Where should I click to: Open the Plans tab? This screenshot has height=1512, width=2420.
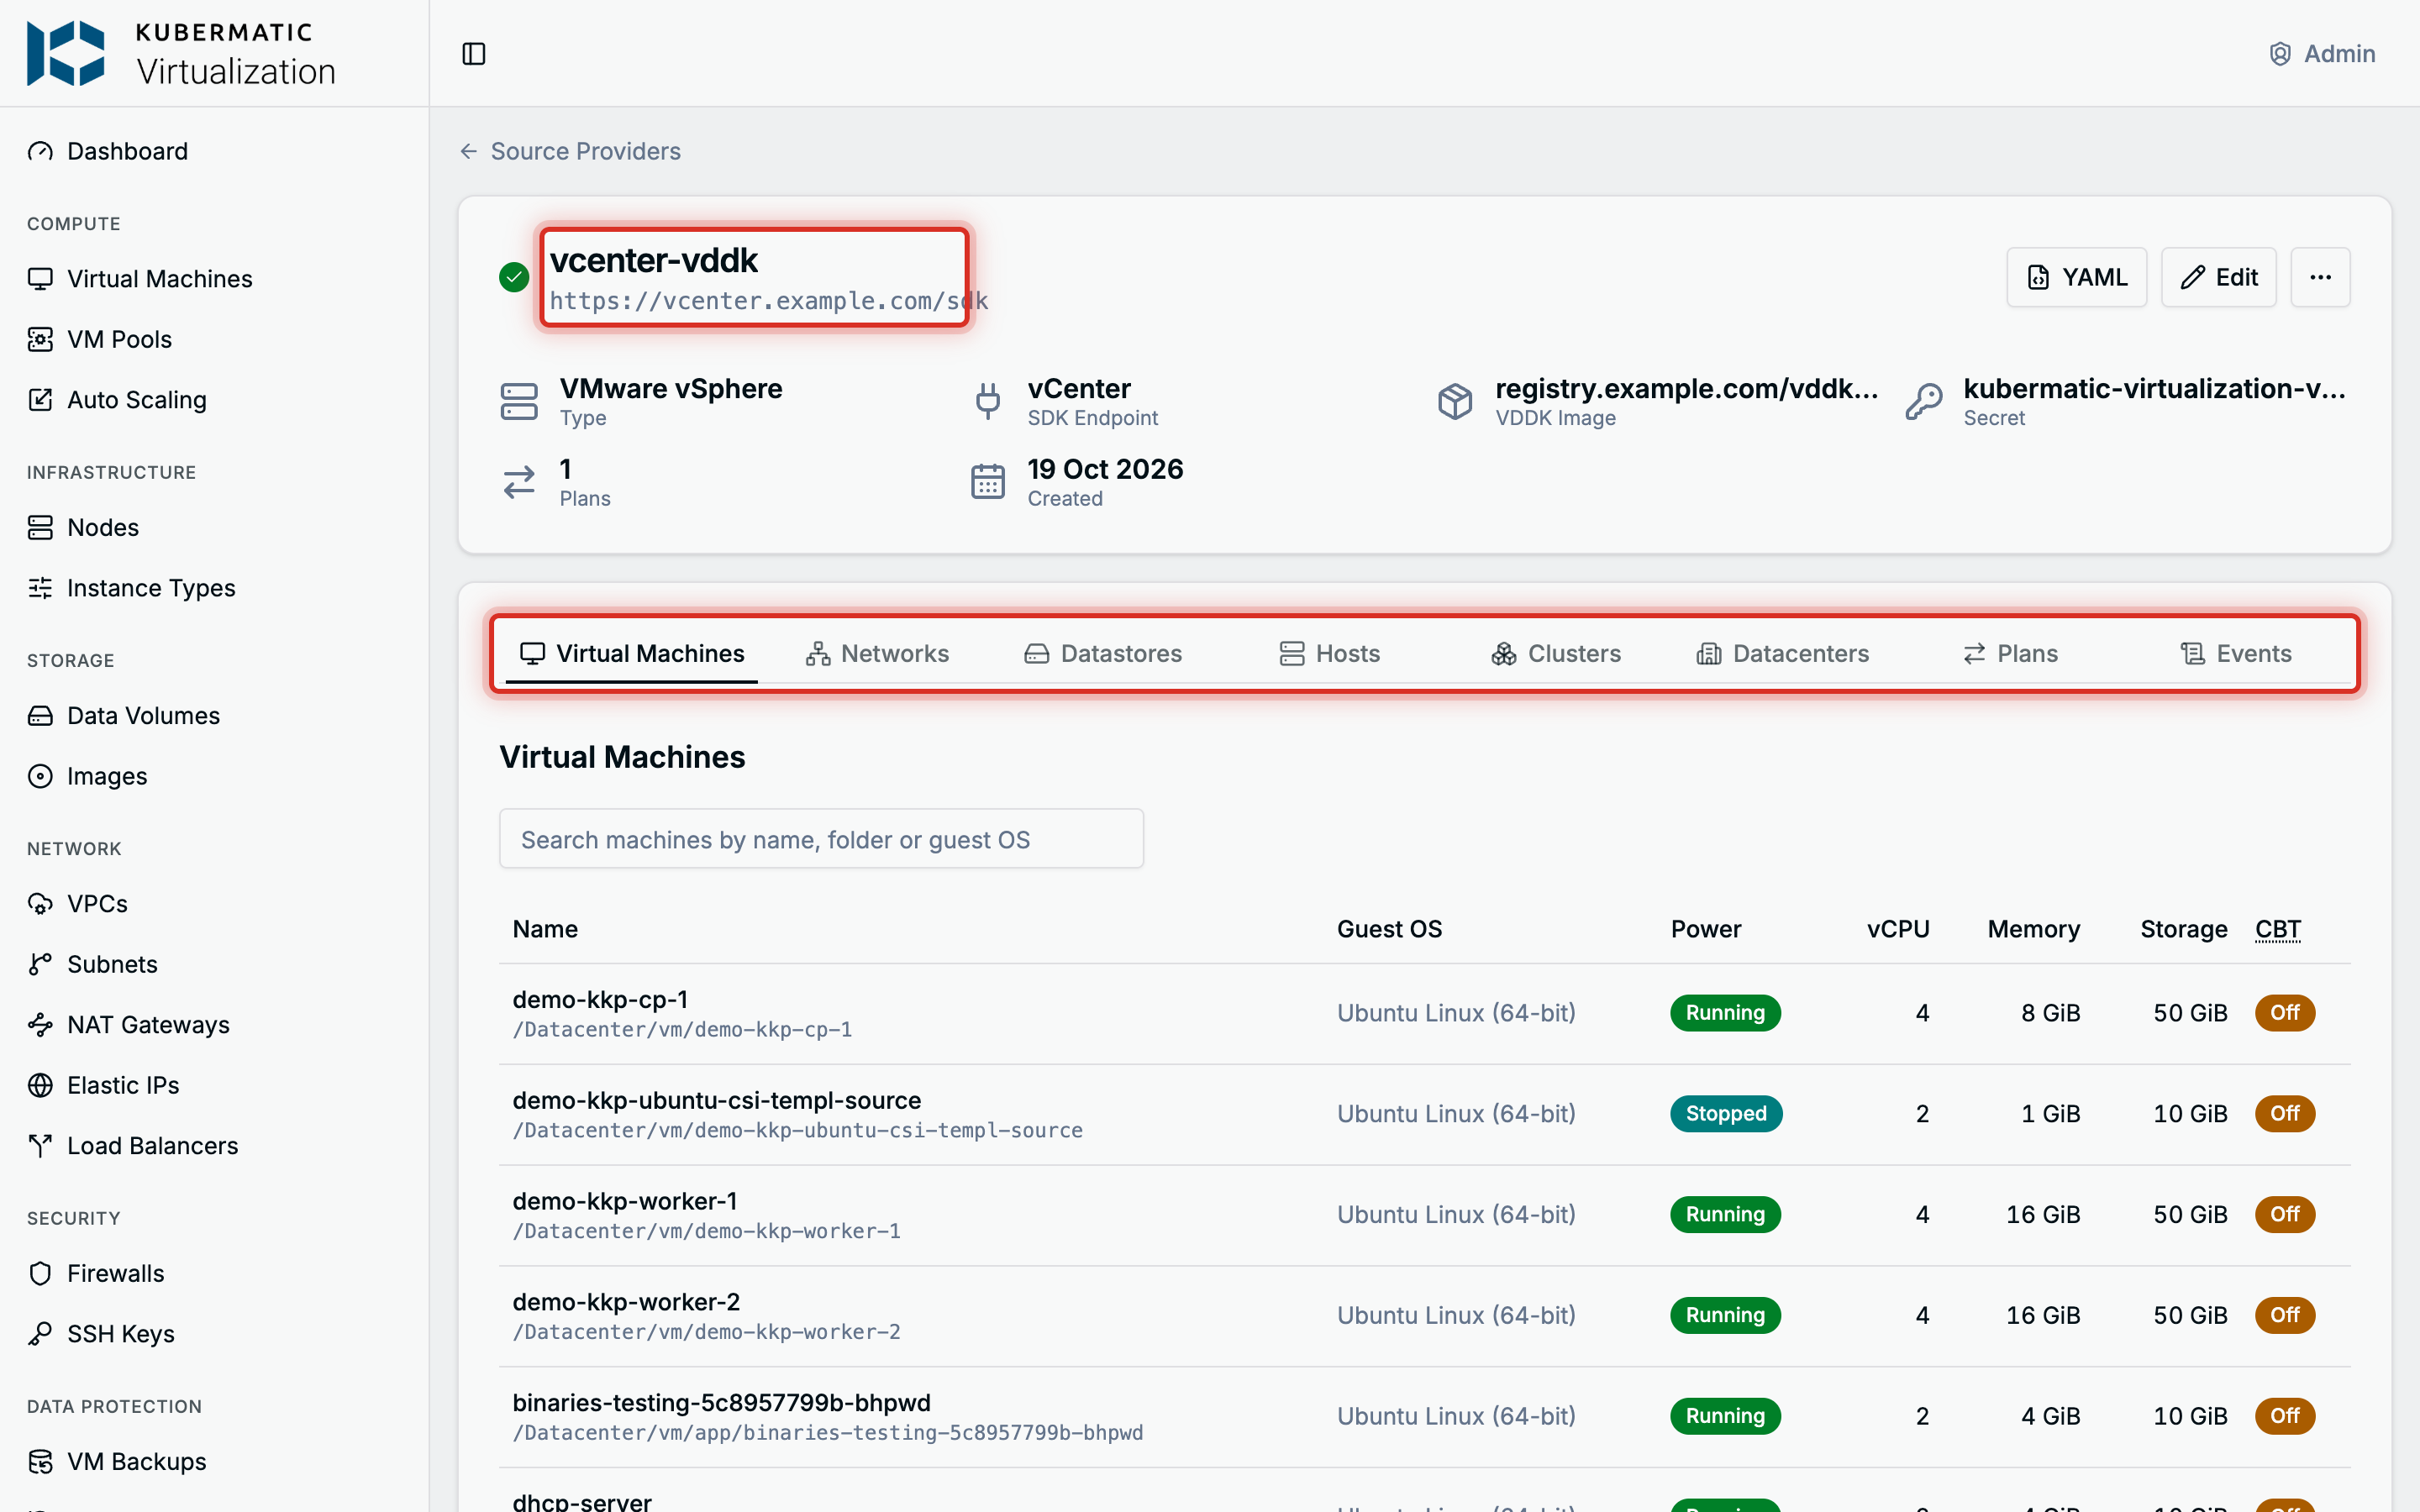[x=2010, y=654]
